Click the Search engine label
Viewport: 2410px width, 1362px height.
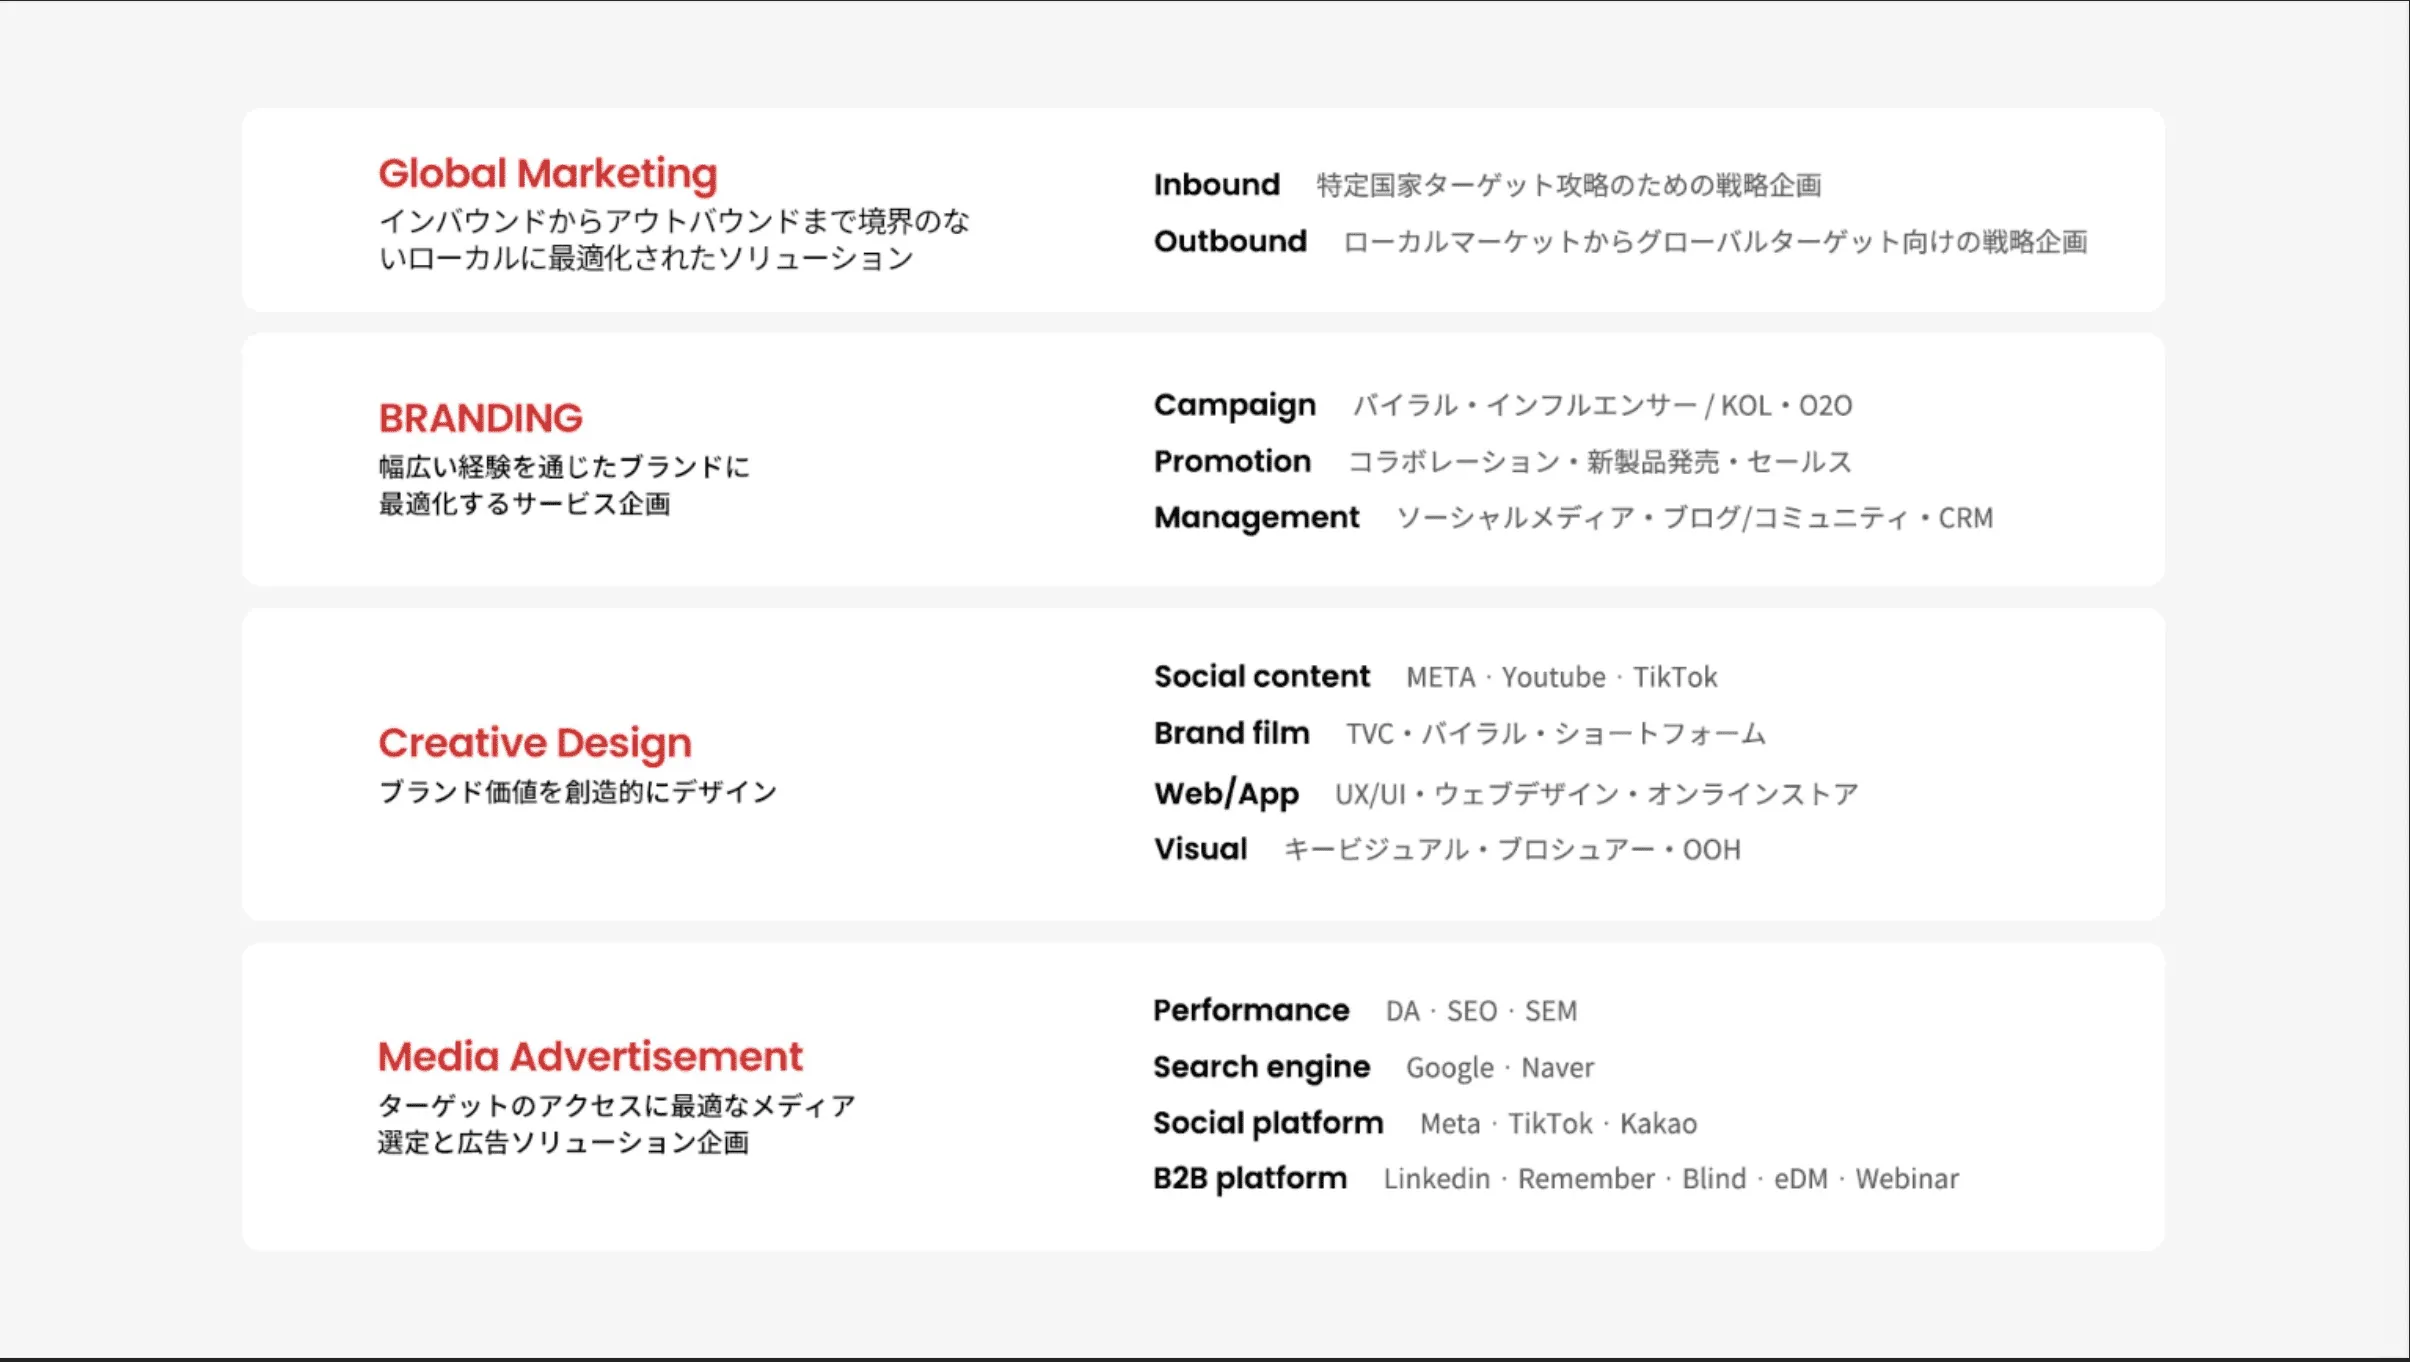coord(1261,1067)
